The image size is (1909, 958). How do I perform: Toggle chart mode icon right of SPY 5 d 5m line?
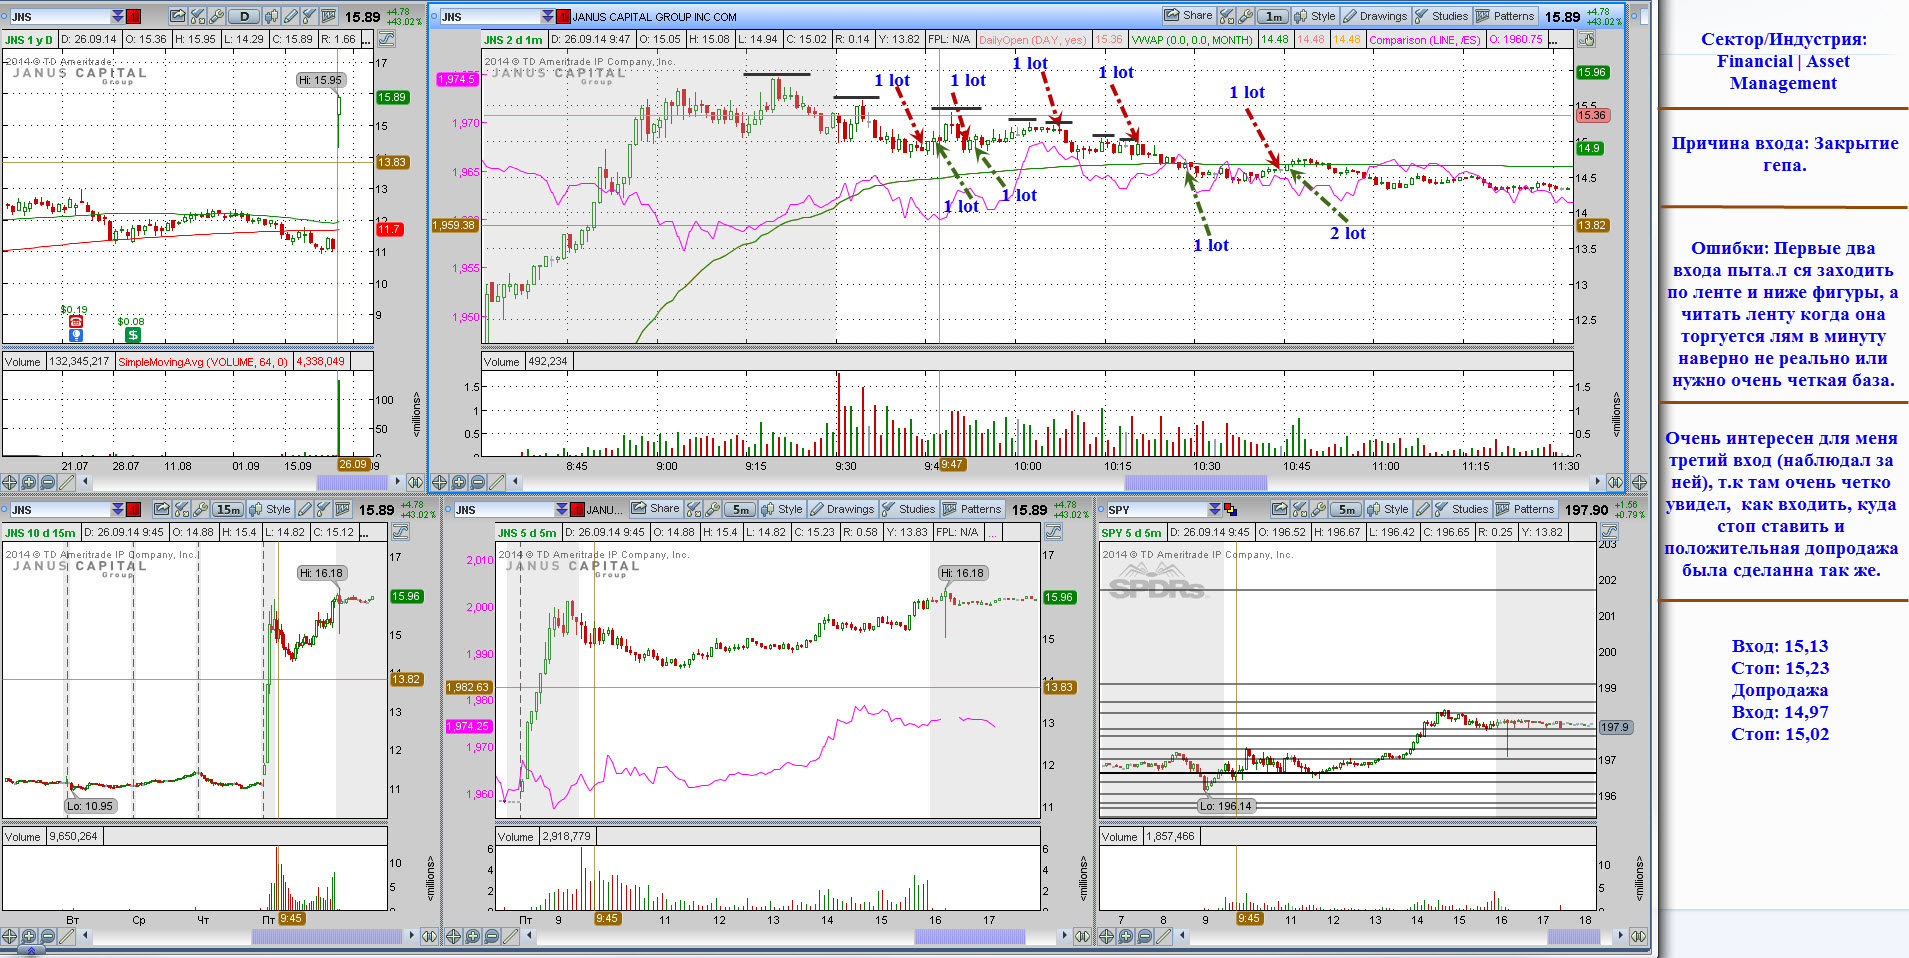pos(1609,532)
